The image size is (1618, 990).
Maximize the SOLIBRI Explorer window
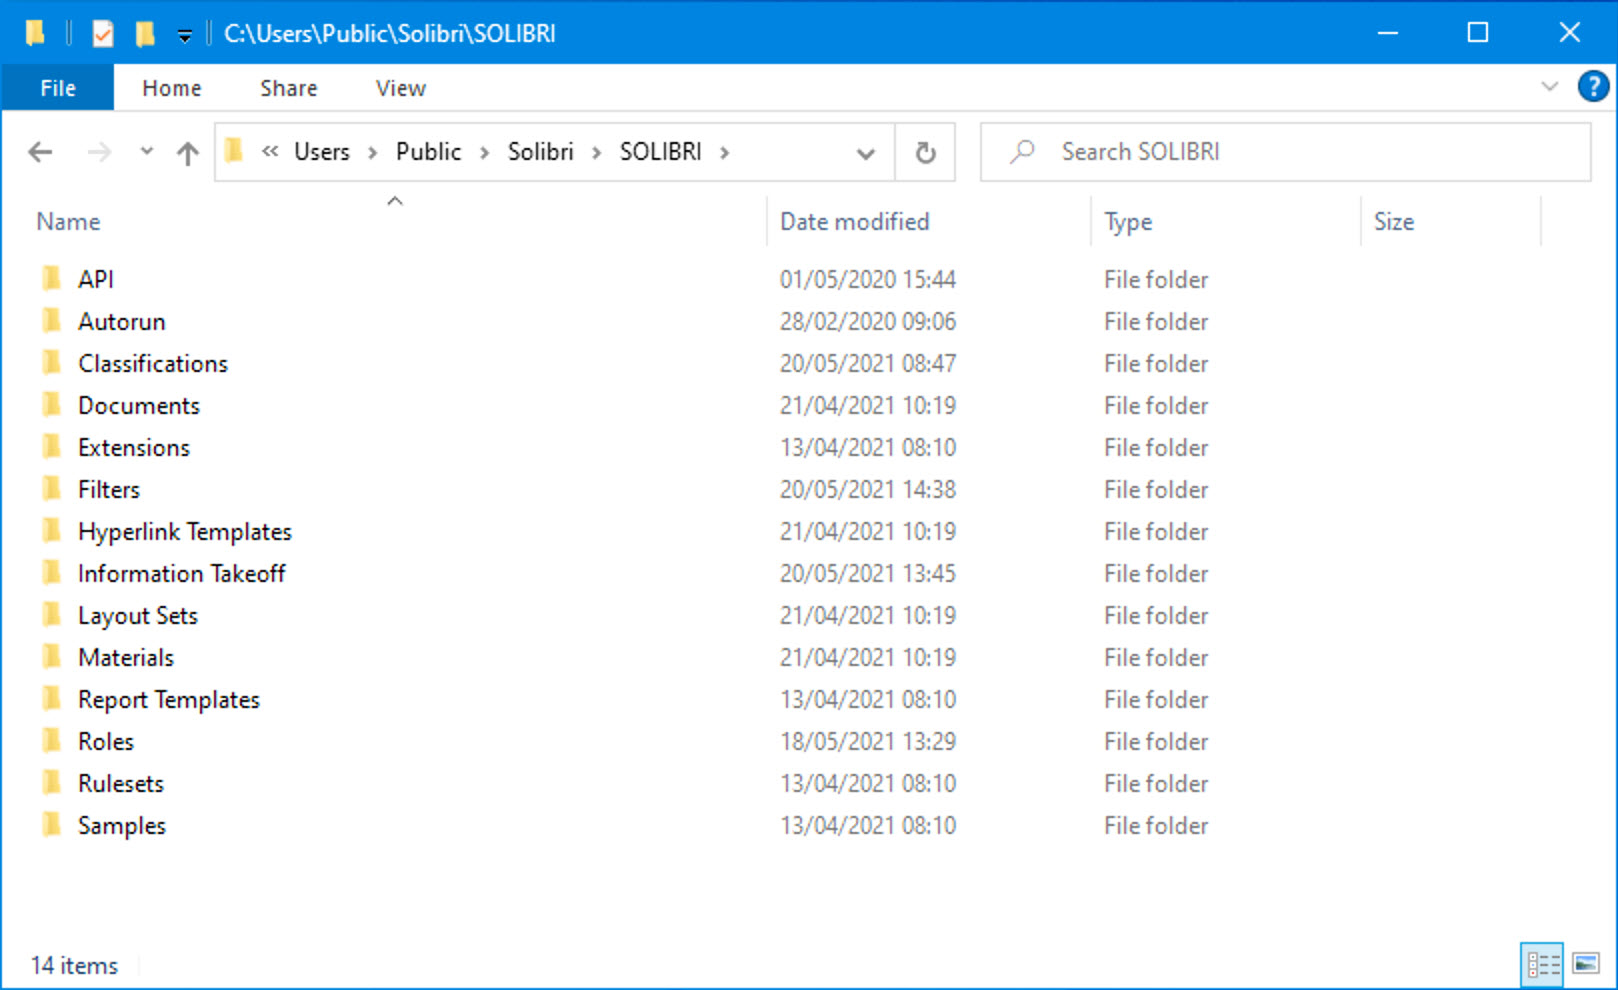click(x=1477, y=33)
